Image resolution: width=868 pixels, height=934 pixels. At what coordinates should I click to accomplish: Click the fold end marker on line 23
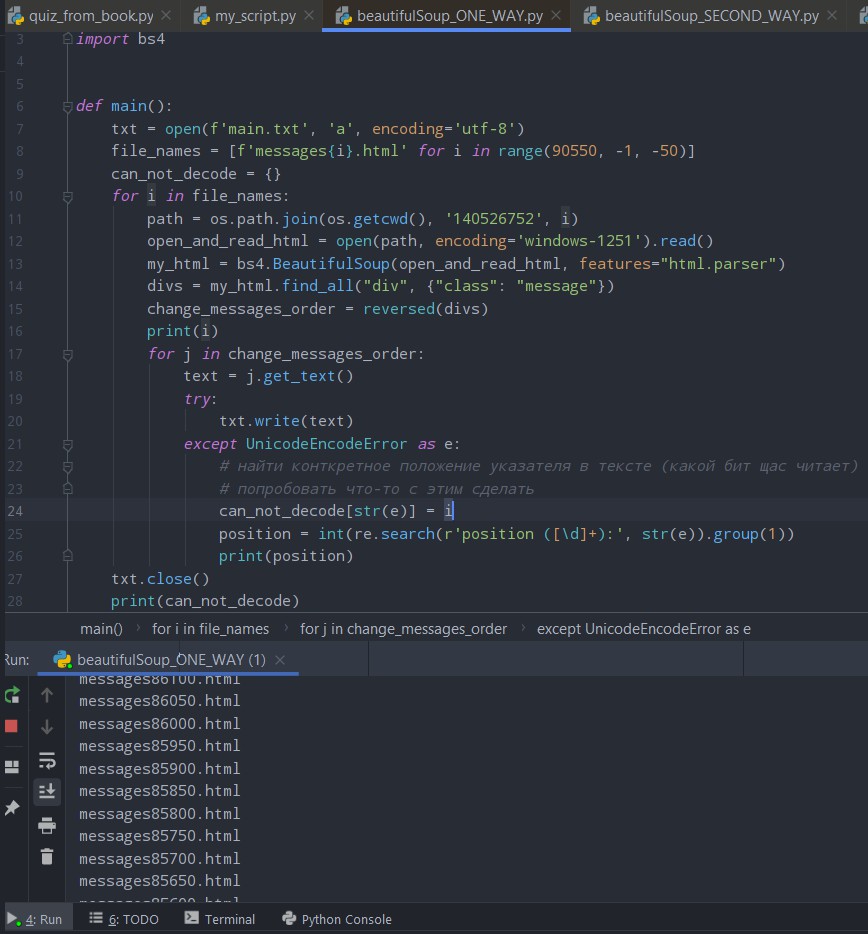tap(67, 489)
